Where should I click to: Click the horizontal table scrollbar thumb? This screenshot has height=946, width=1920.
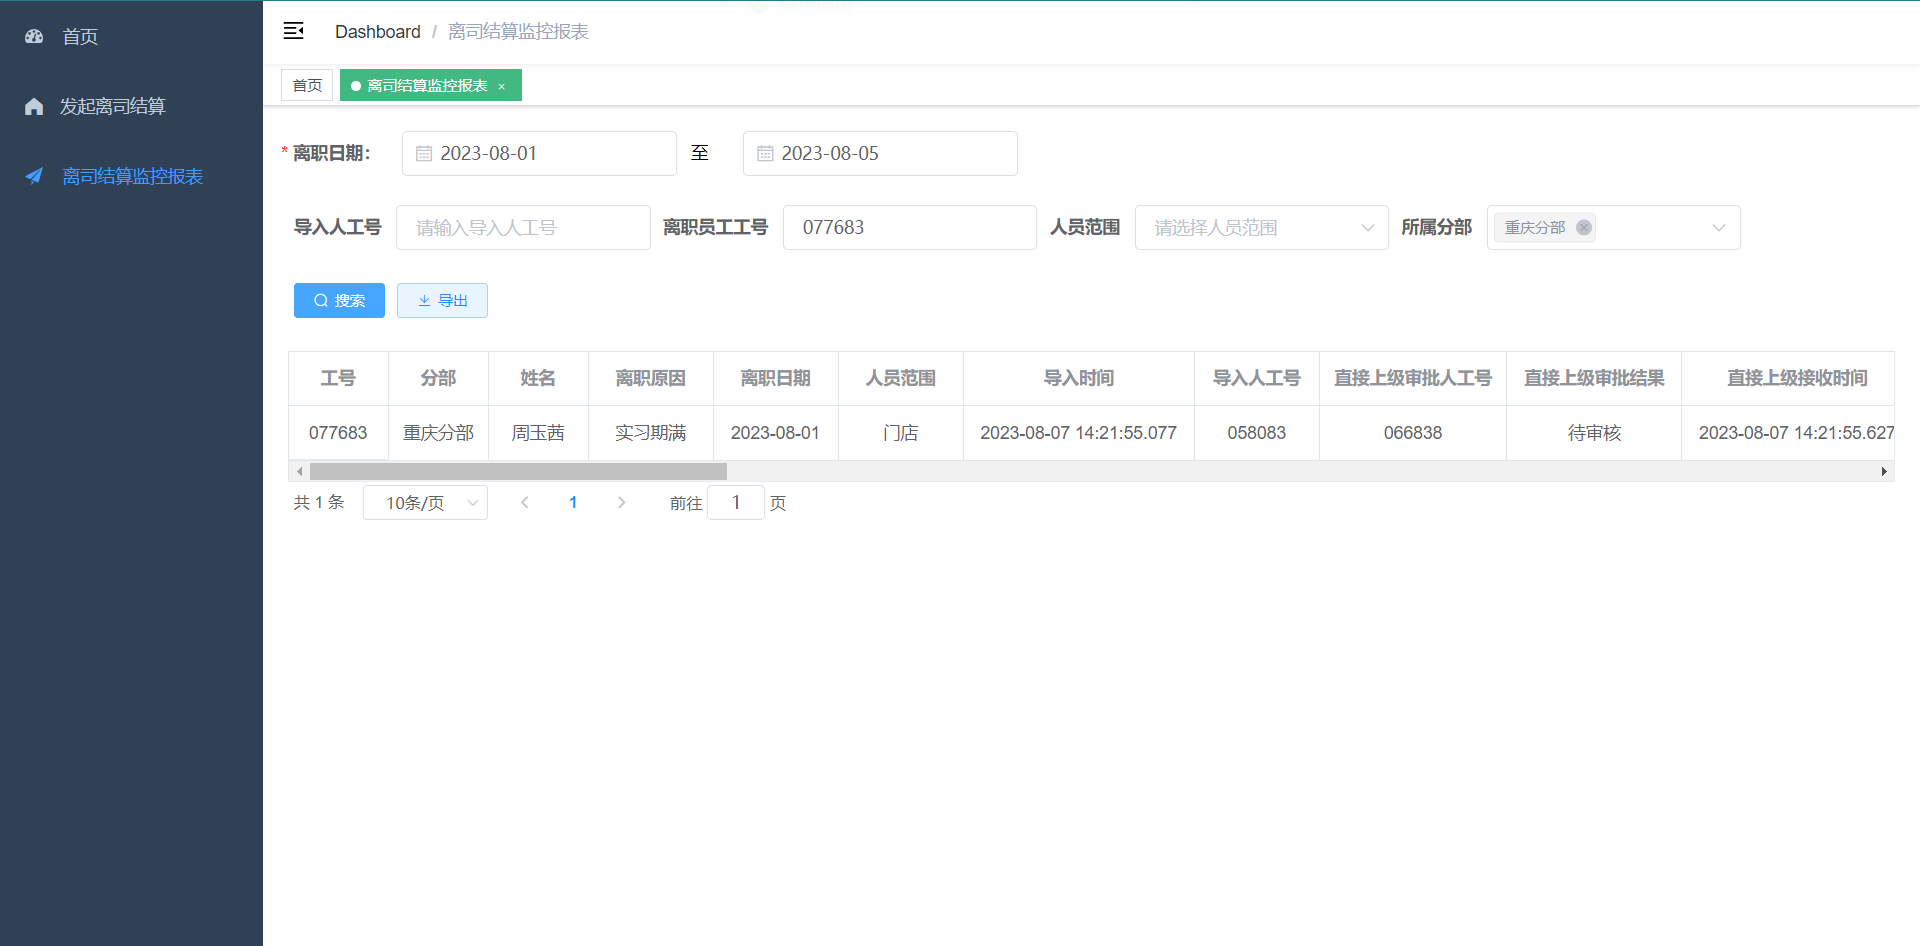click(x=518, y=471)
